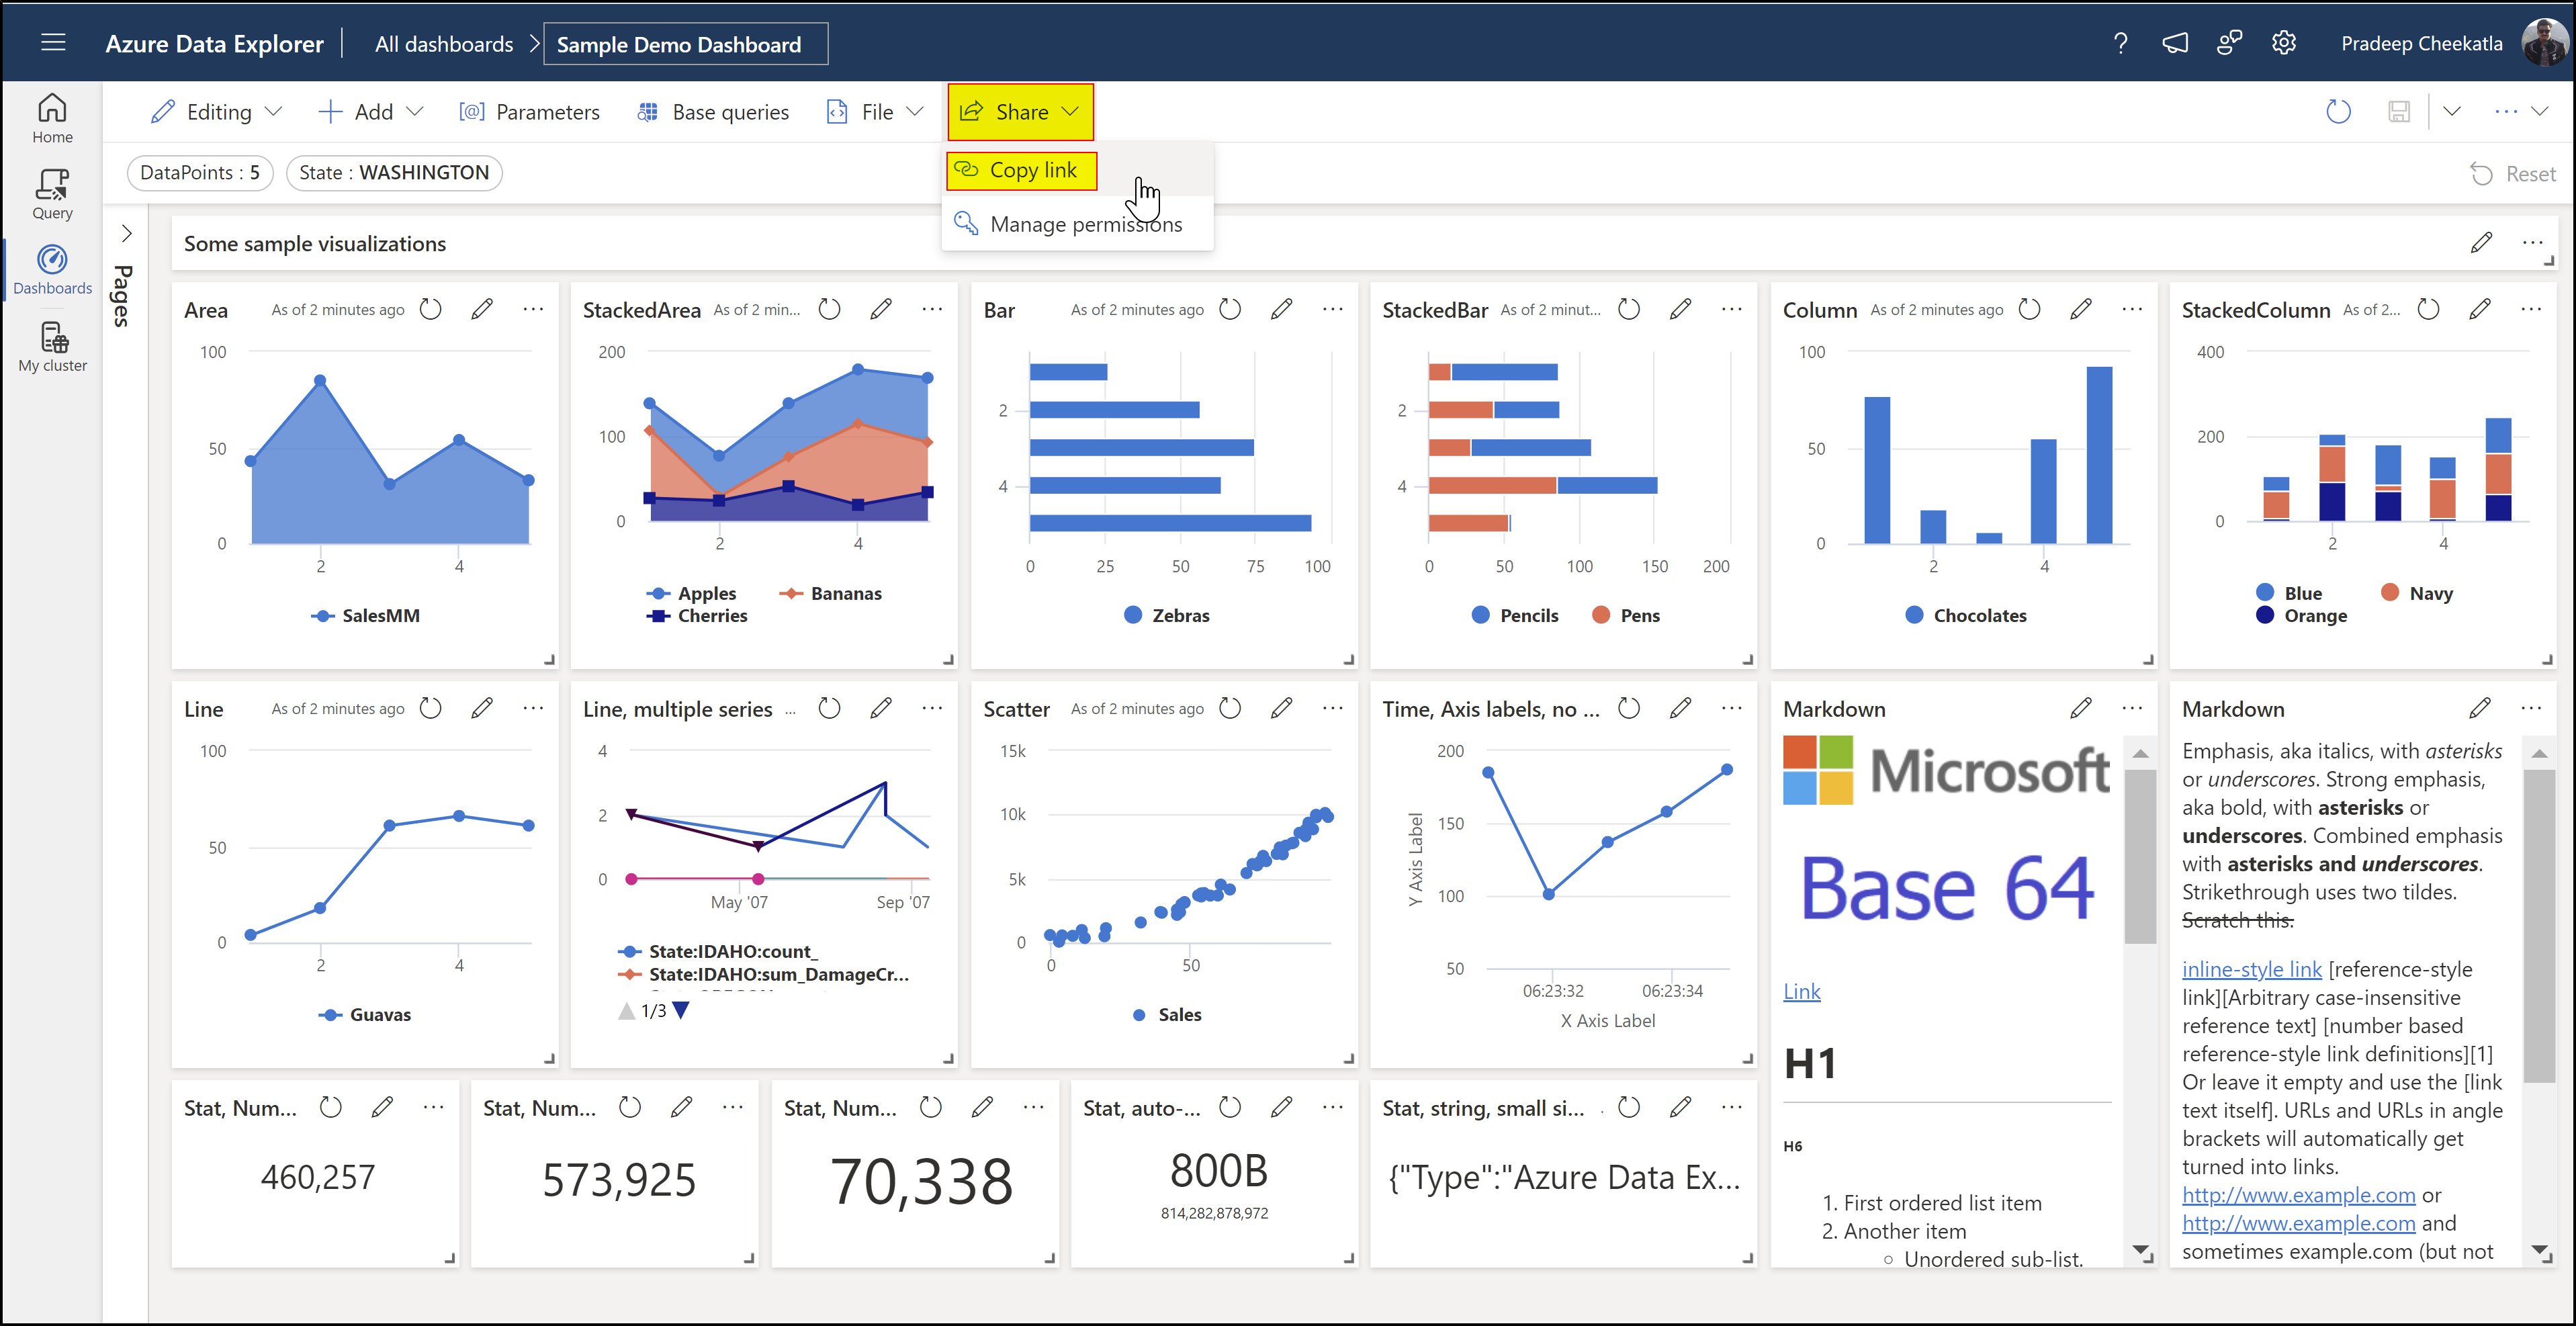Click the feedback megaphone icon

tap(2175, 43)
